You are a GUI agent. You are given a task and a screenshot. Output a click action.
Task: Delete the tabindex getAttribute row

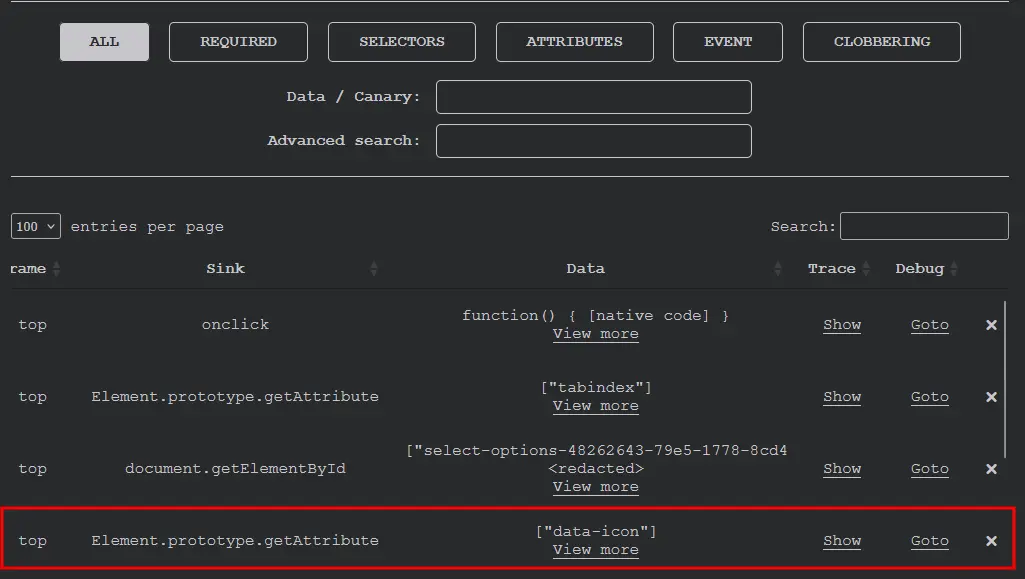(x=991, y=397)
